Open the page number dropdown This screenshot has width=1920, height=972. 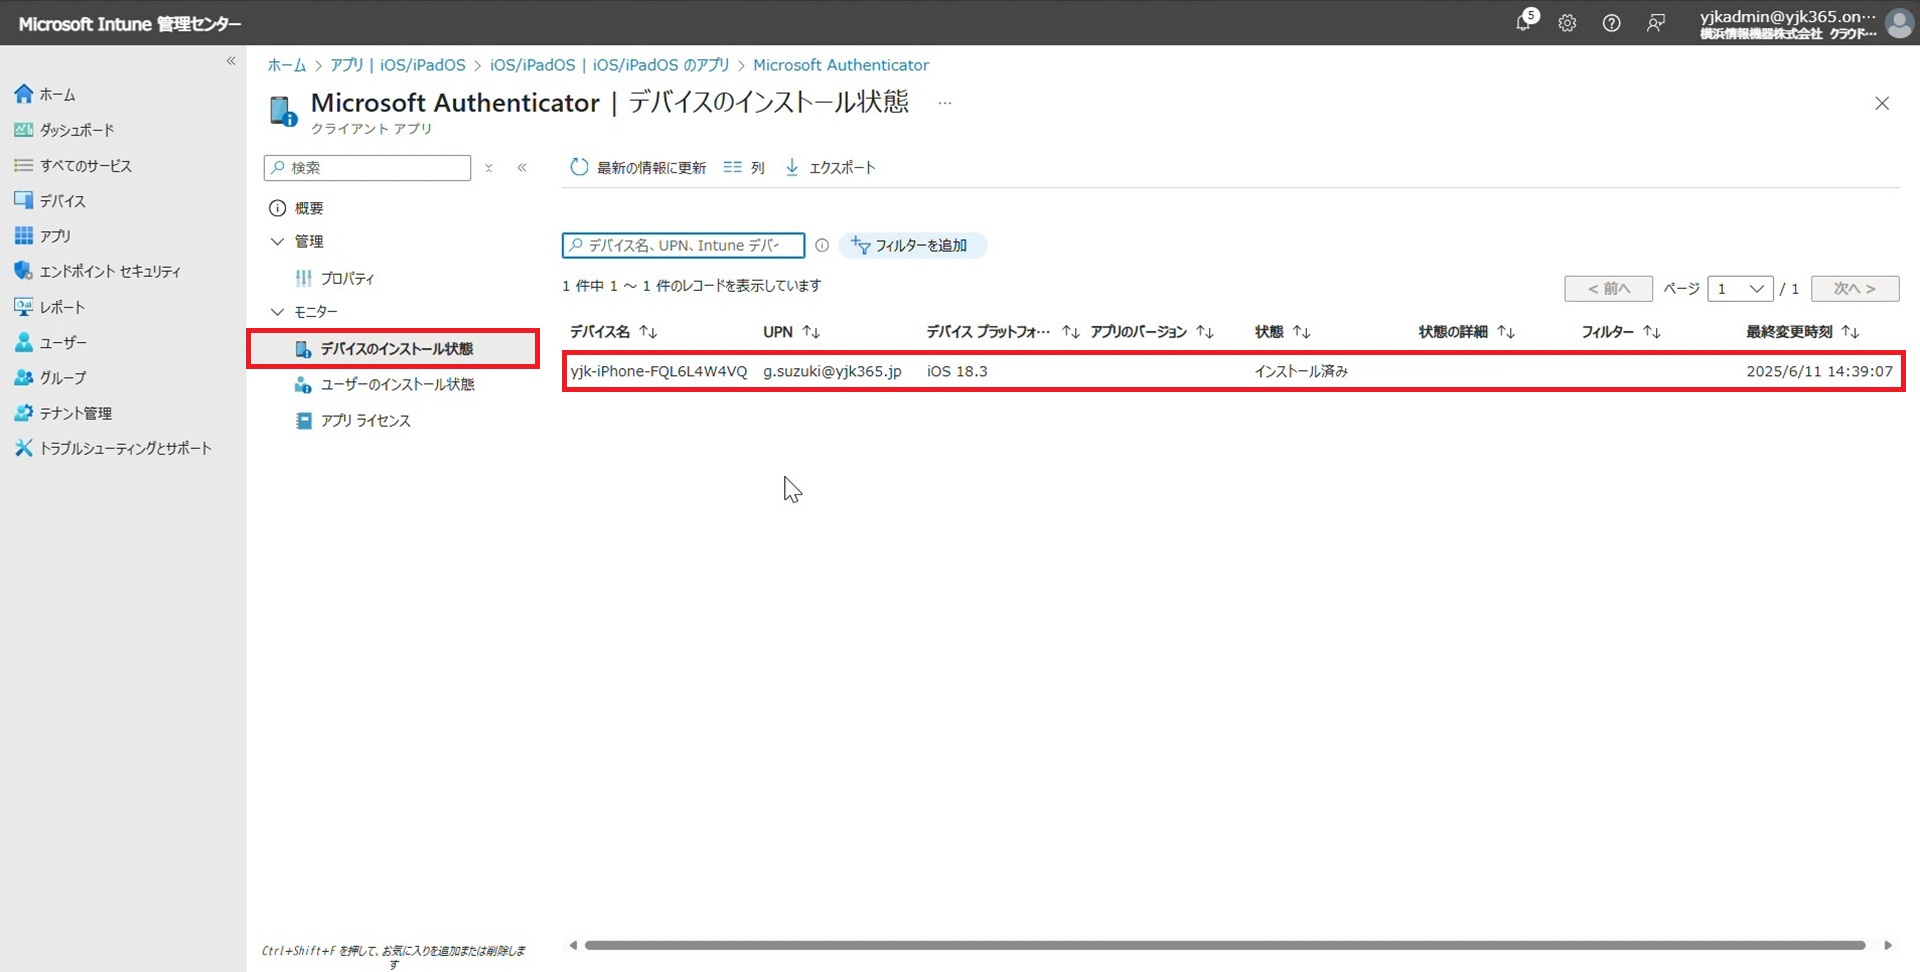[1740, 289]
